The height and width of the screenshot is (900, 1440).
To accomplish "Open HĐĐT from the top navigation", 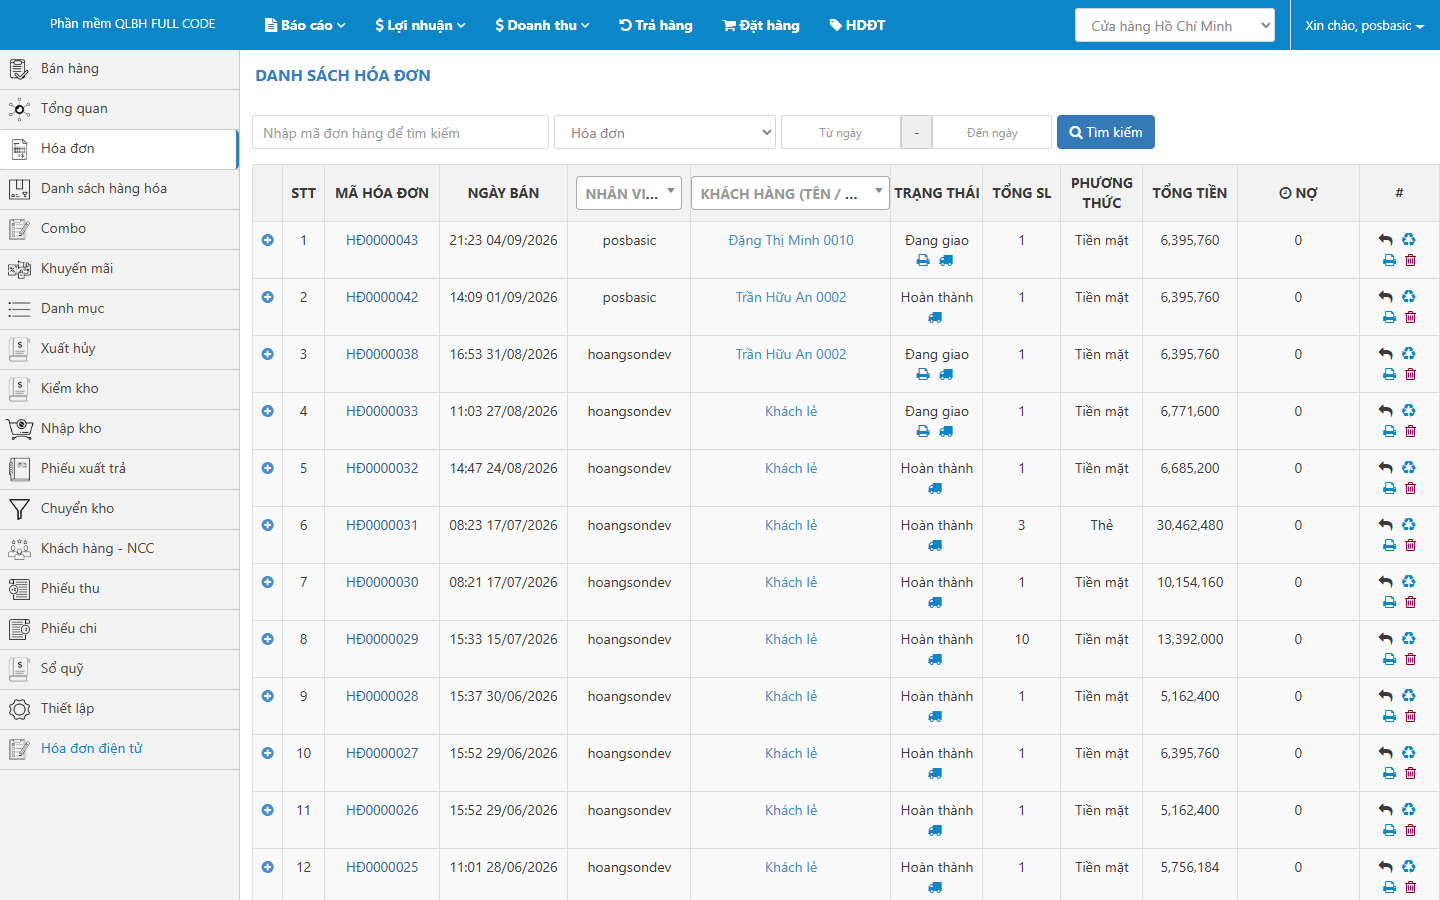I will (857, 25).
